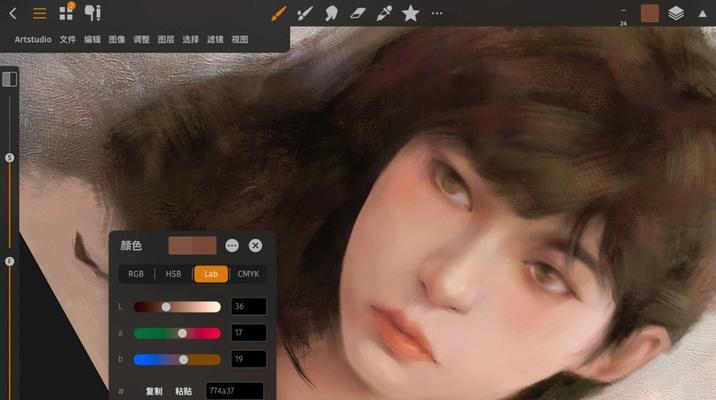
Task: Open color panel options with three dots
Action: point(232,246)
